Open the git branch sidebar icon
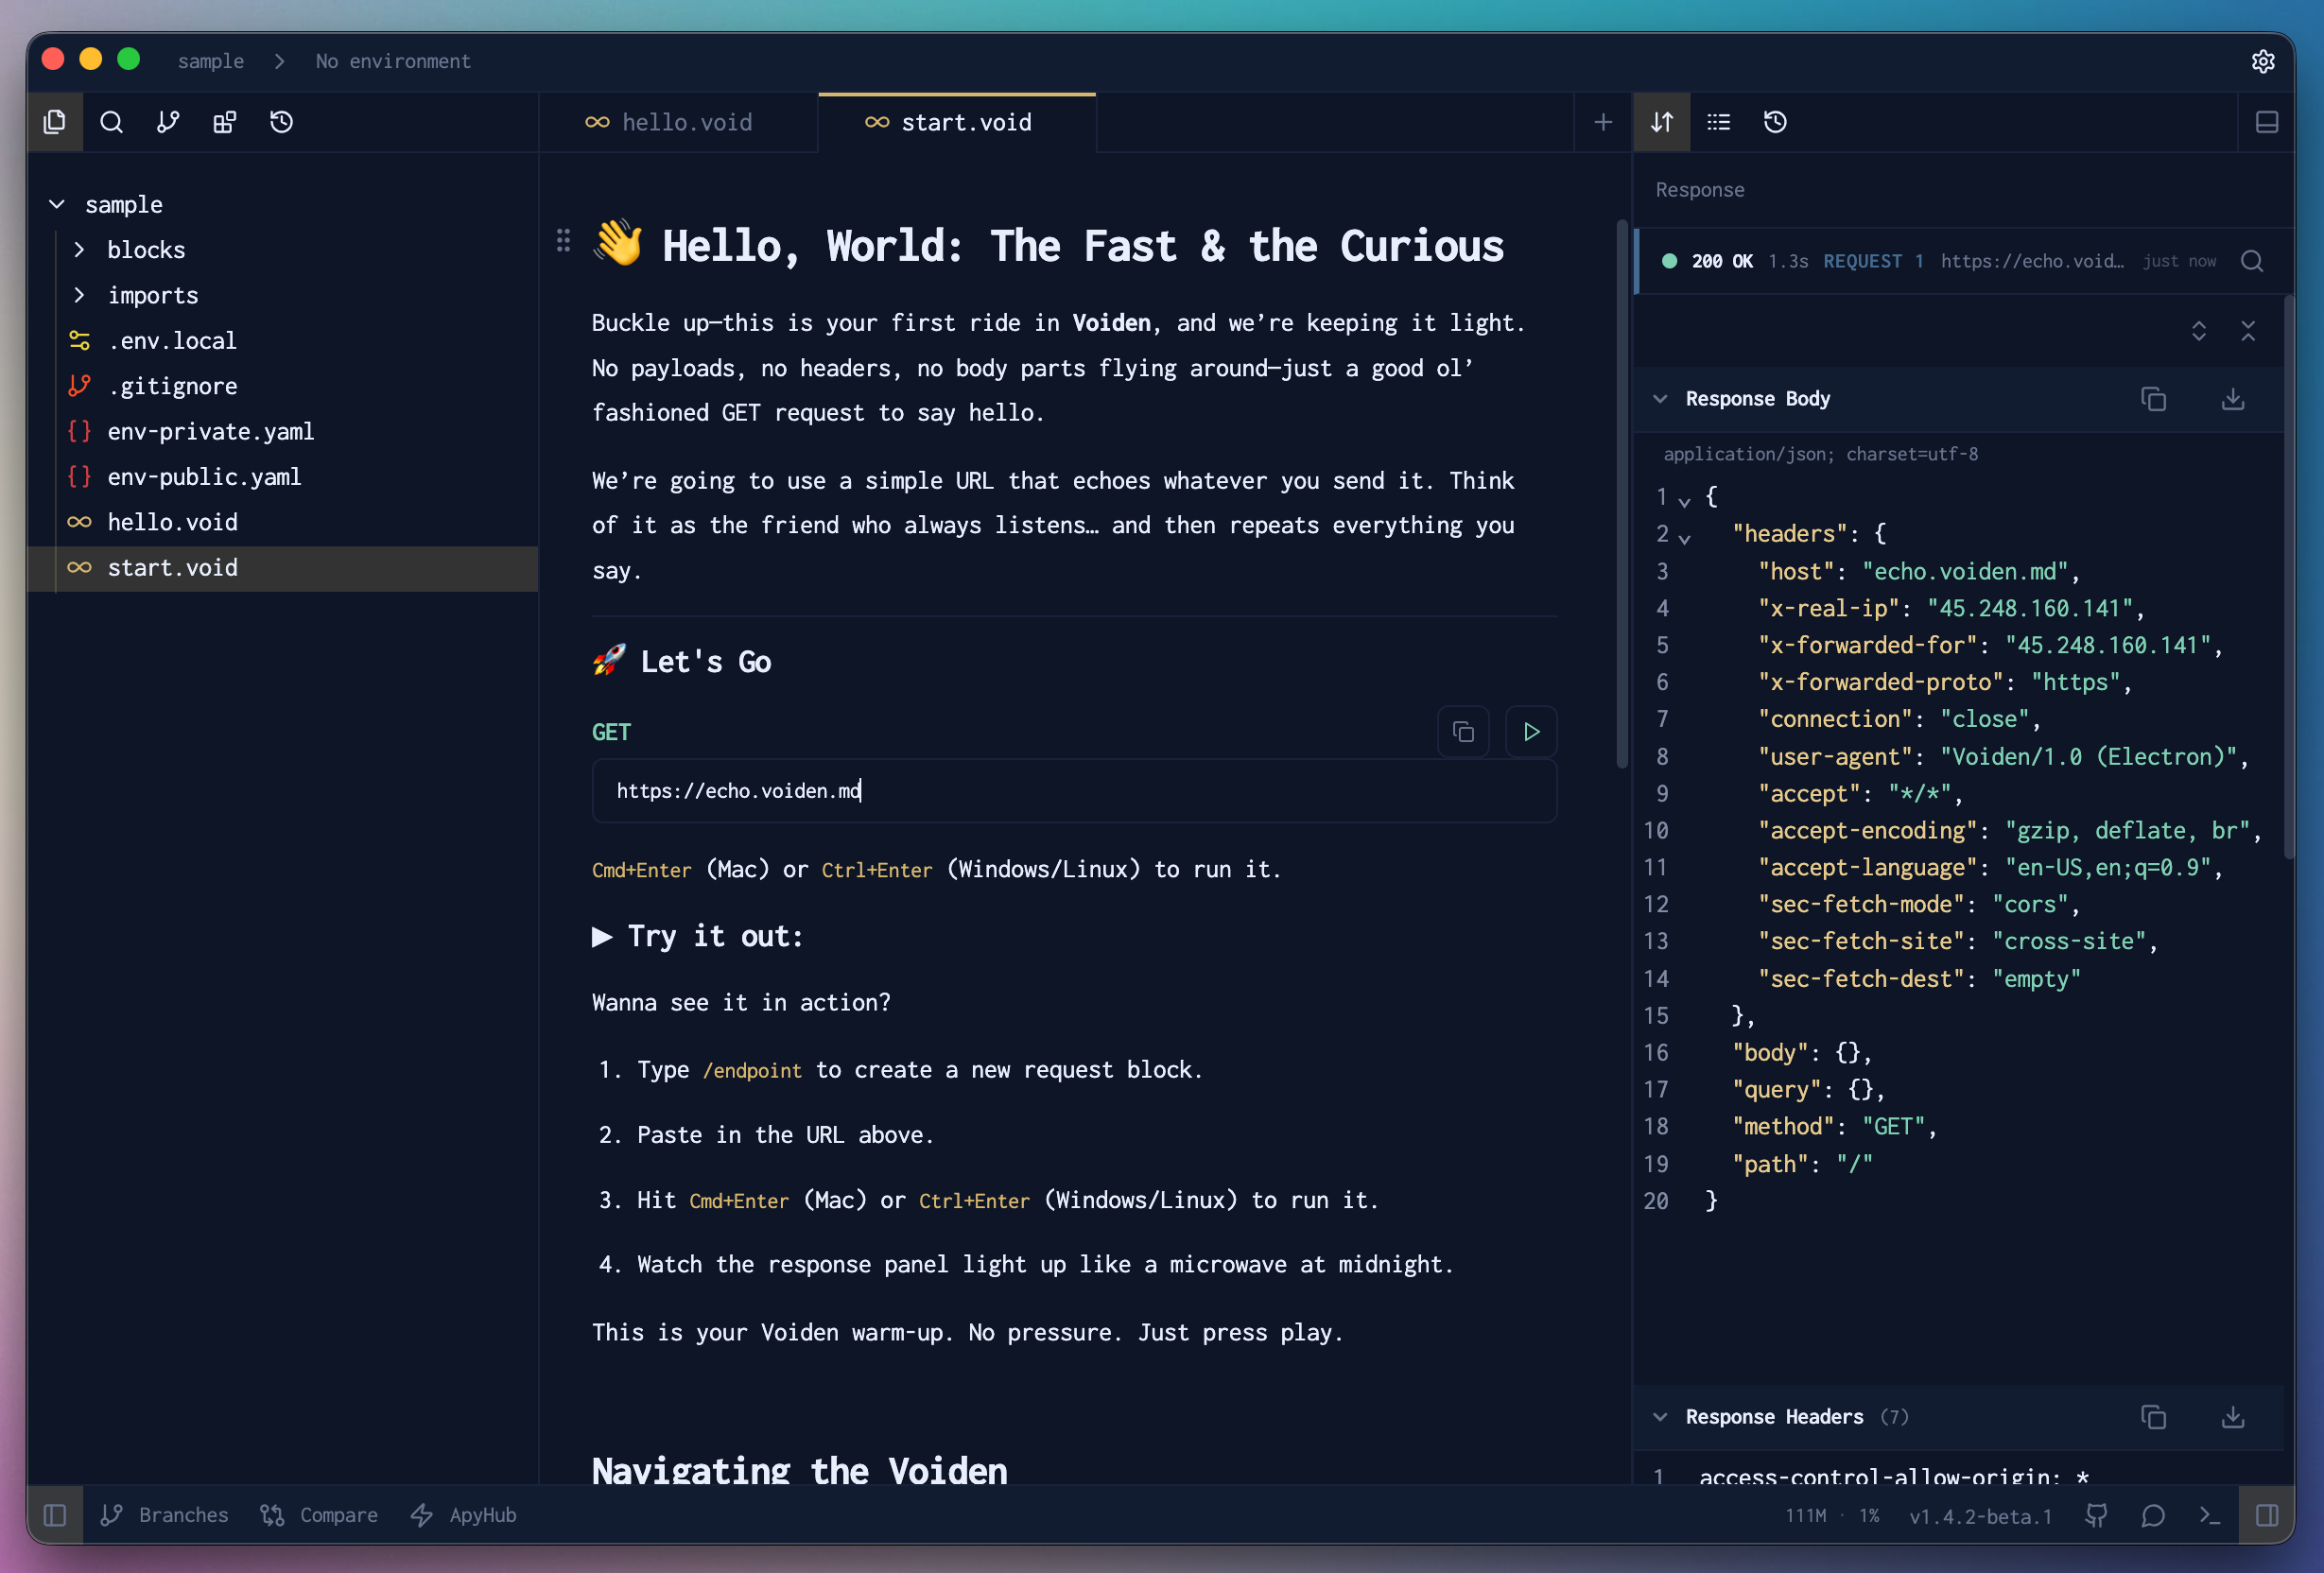 tap(168, 122)
